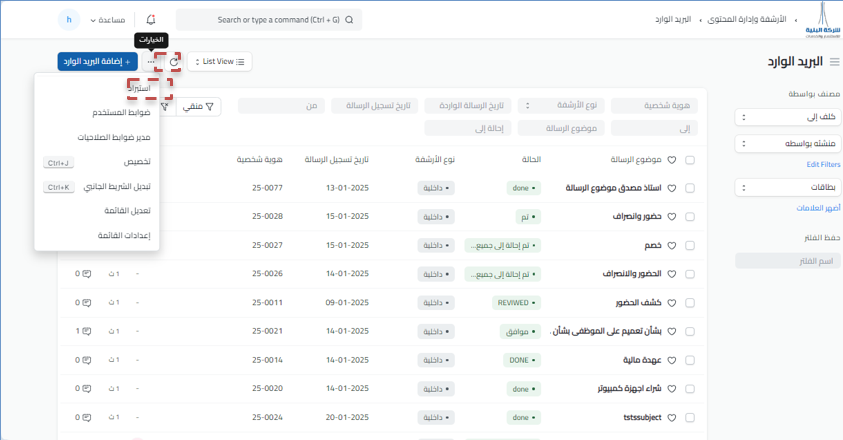The height and width of the screenshot is (440, 843).
Task: Open the 'نوع الأرشفة' filter select
Action: pyautogui.click(x=561, y=105)
